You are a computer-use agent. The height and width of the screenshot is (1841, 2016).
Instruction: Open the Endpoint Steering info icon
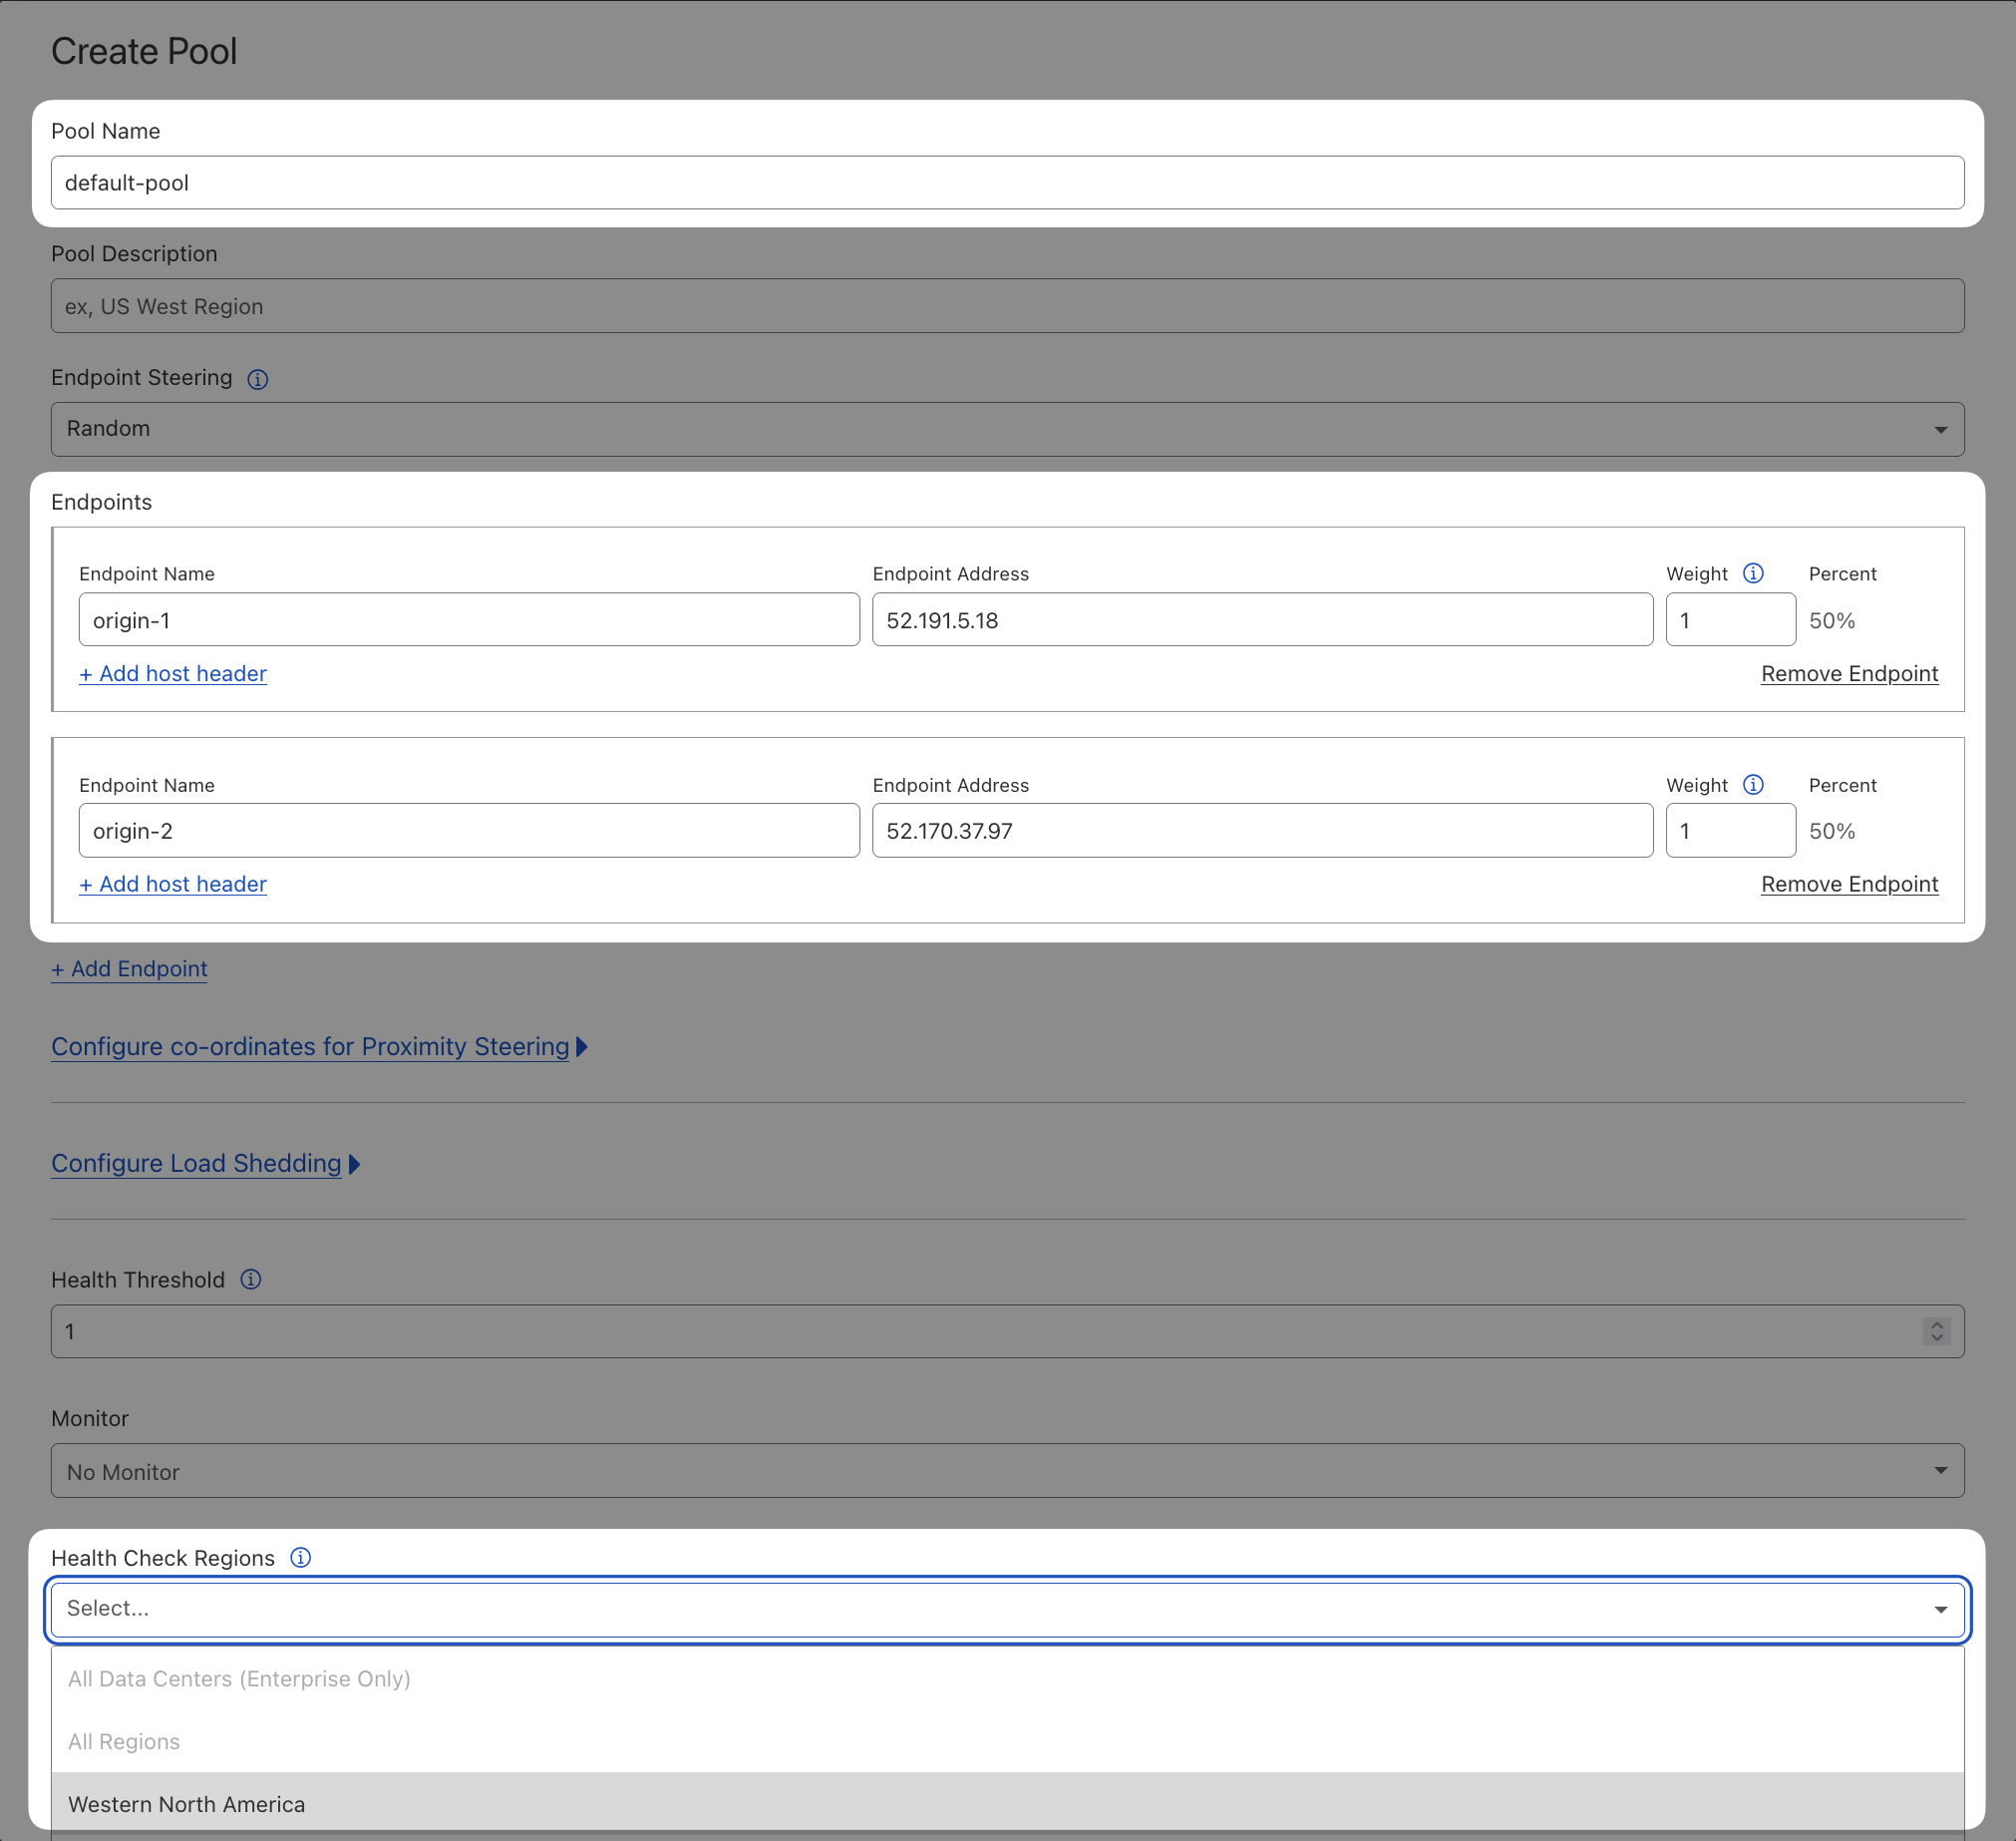pos(257,379)
